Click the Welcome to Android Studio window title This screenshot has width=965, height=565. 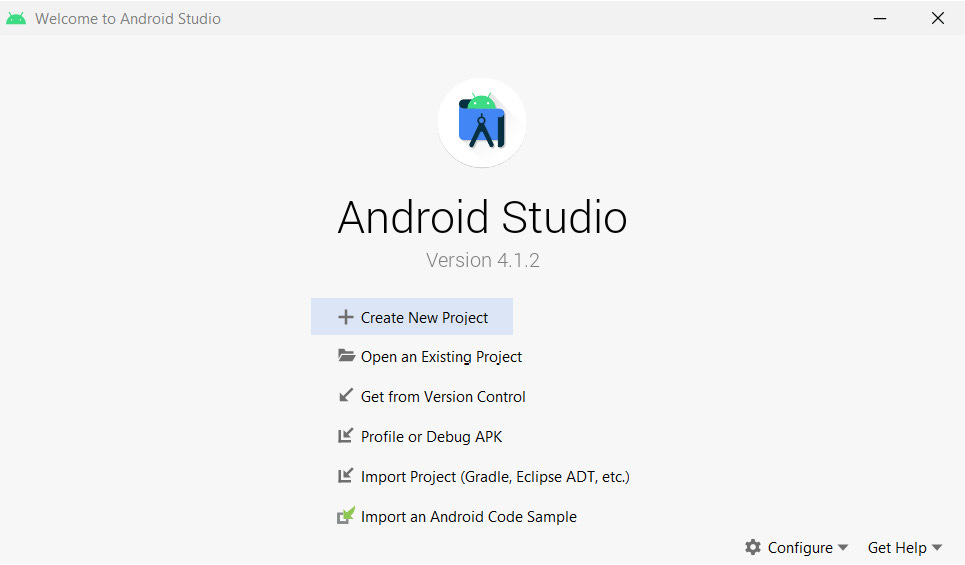click(127, 18)
